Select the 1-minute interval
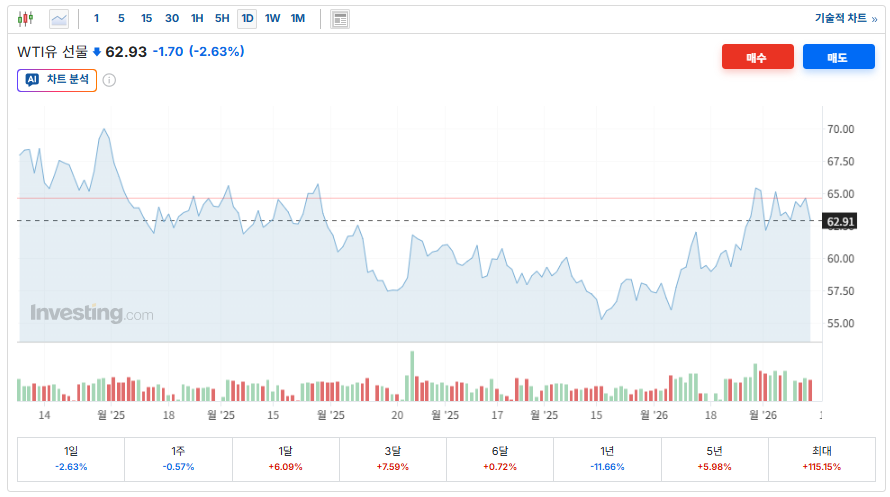Image resolution: width=890 pixels, height=497 pixels. click(96, 19)
